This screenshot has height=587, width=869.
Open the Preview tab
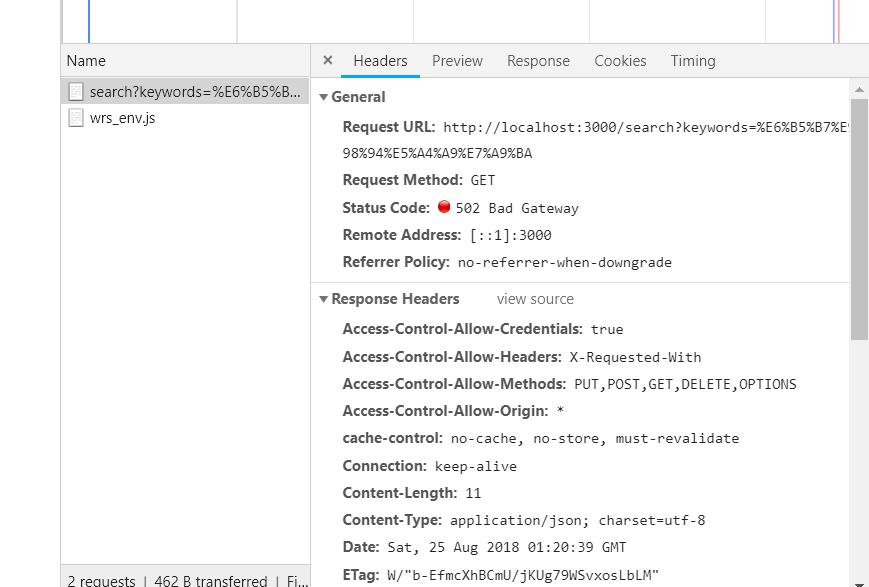click(x=457, y=60)
